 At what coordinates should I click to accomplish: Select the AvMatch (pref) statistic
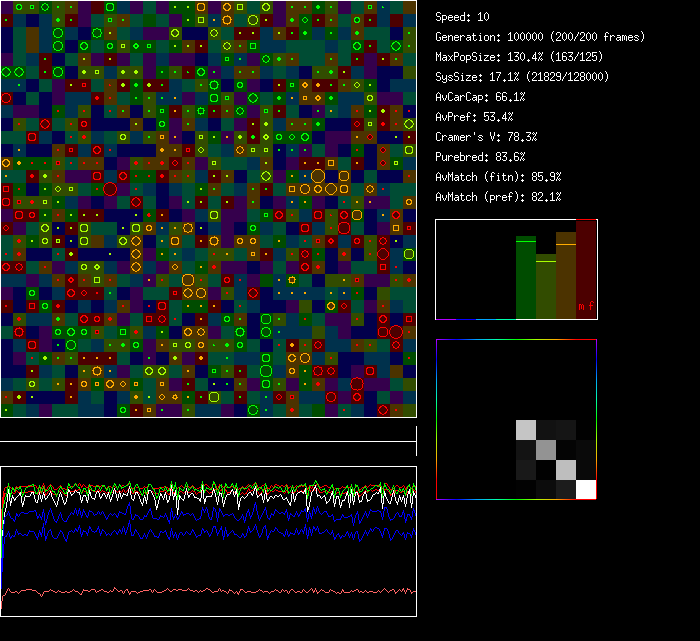498,197
